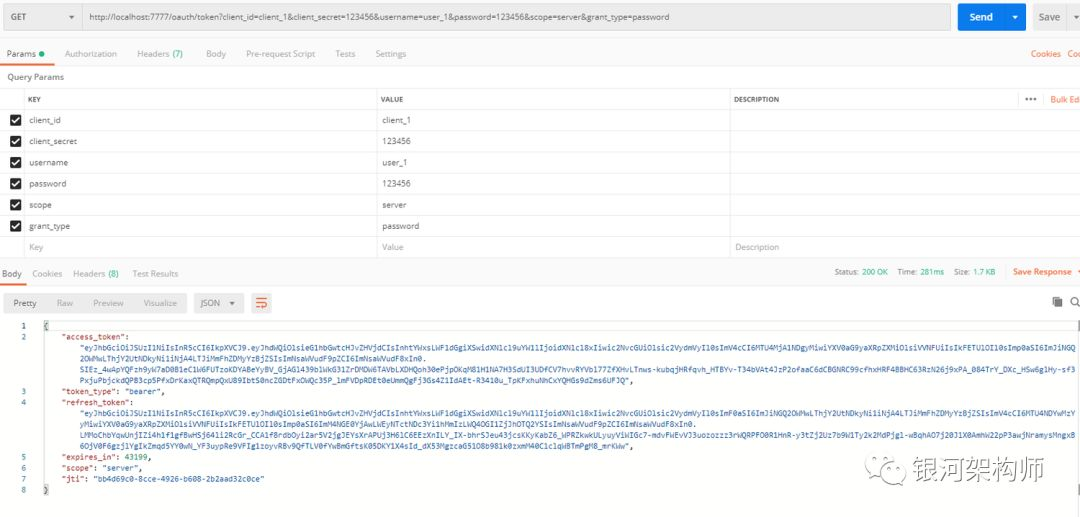Open the params table more-options ellipsis
Image resolution: width=1080 pixels, height=517 pixels.
coord(1031,99)
